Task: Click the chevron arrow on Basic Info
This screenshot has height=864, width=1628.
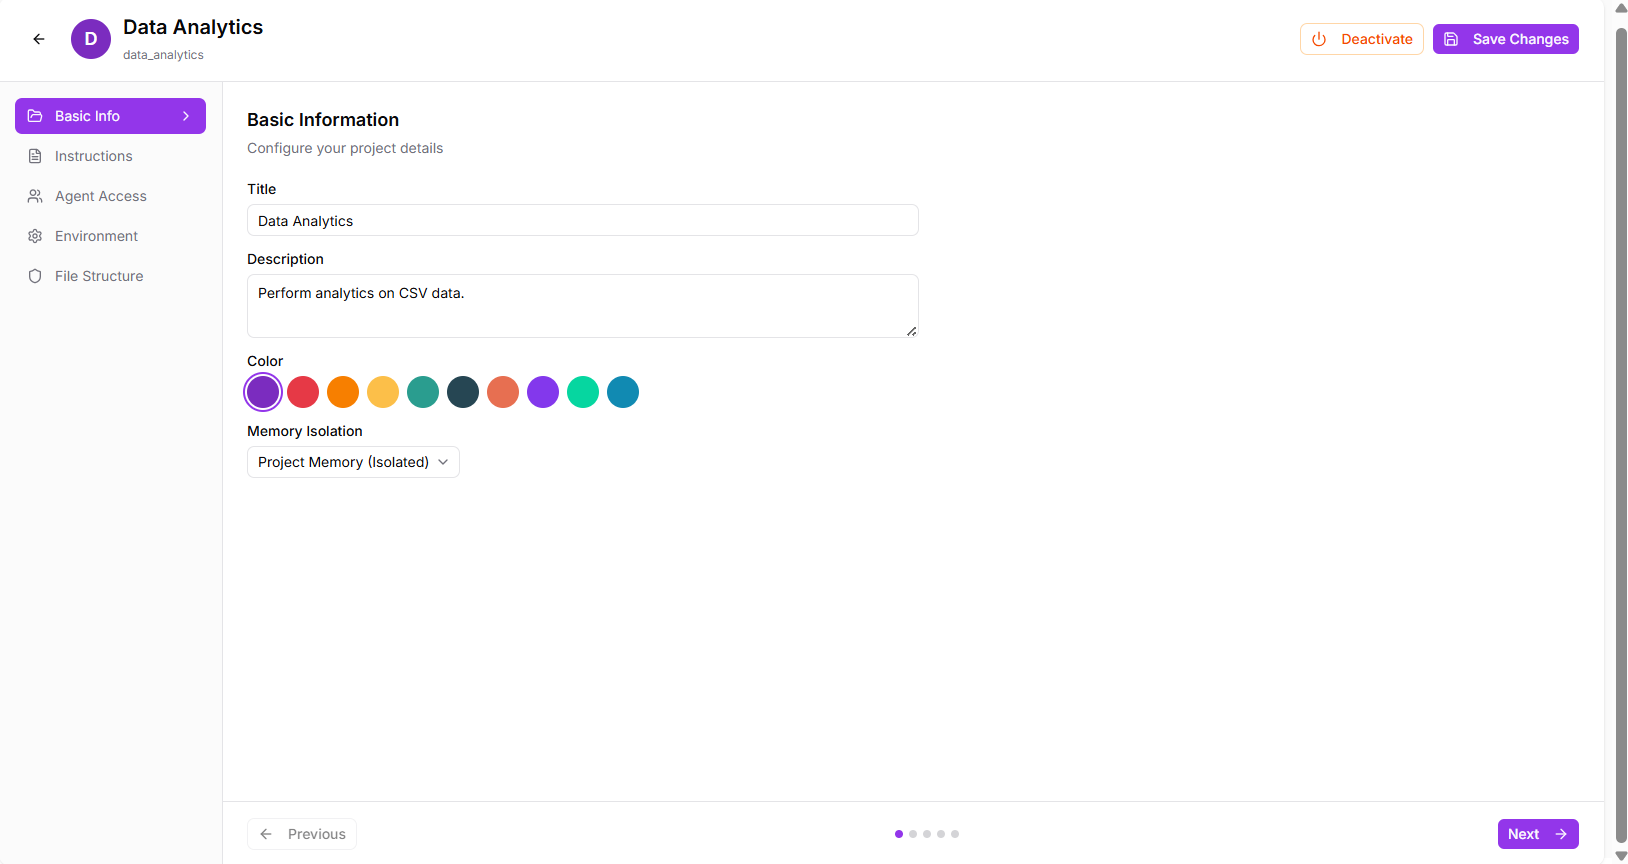Action: coord(186,116)
